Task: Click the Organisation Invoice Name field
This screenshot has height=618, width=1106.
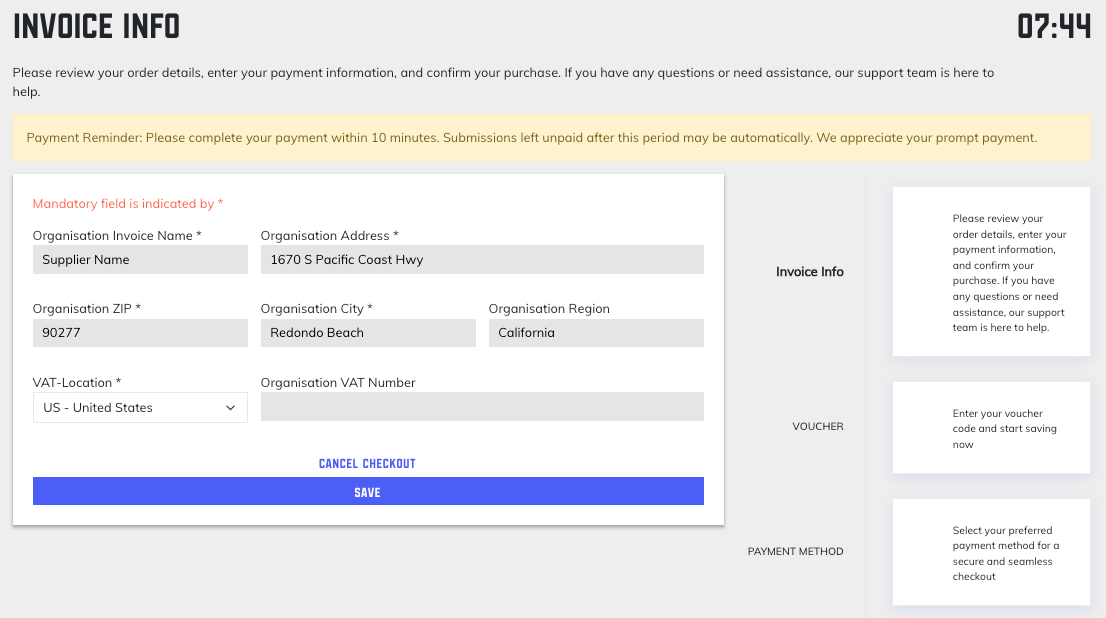Action: pyautogui.click(x=140, y=260)
